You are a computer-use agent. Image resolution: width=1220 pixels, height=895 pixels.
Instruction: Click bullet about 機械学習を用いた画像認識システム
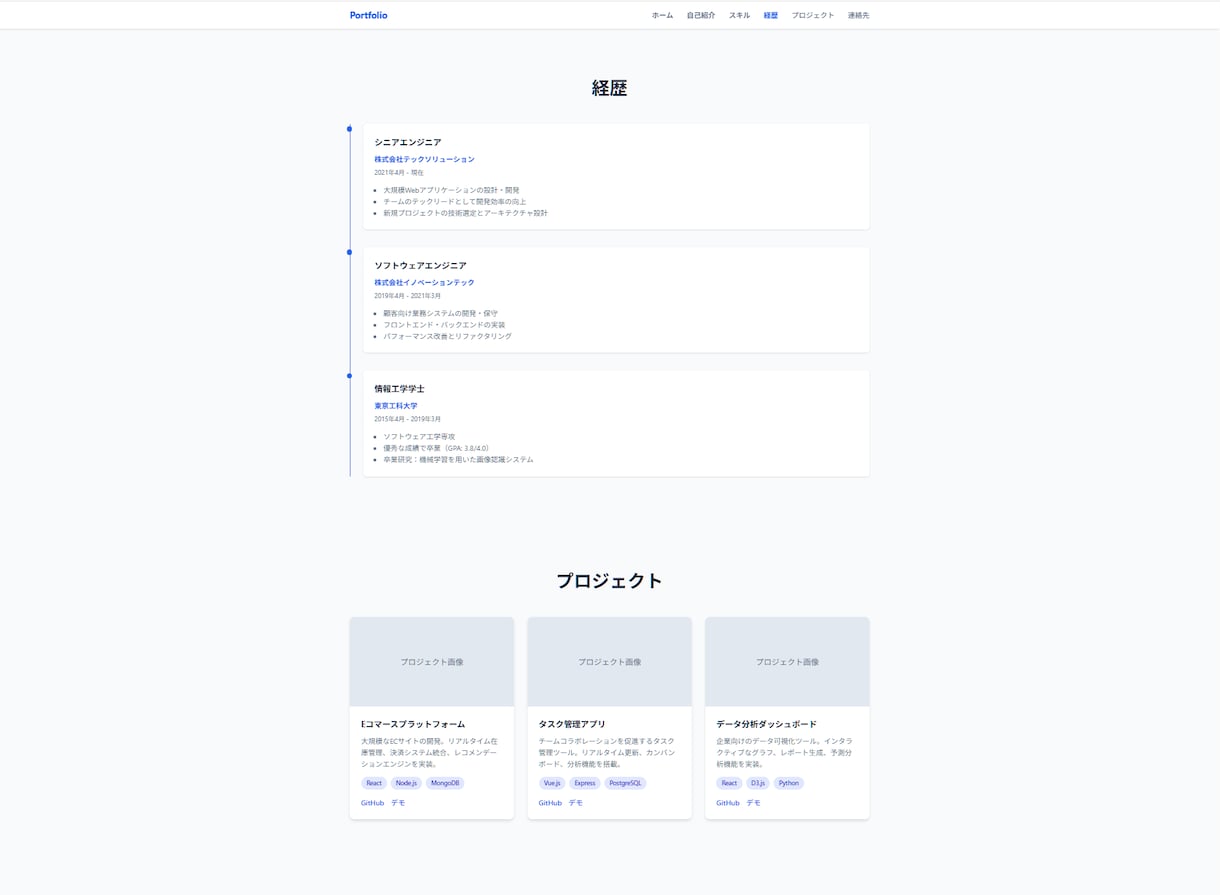click(458, 460)
